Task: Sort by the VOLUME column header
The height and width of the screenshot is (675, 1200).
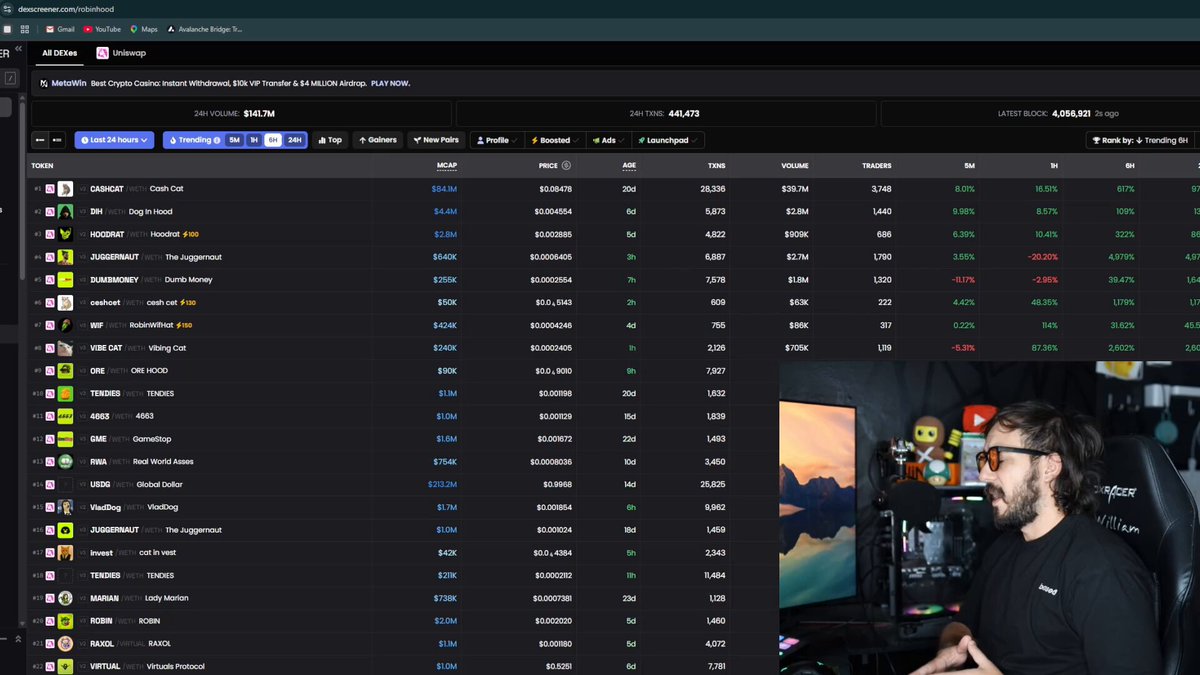Action: coord(795,166)
